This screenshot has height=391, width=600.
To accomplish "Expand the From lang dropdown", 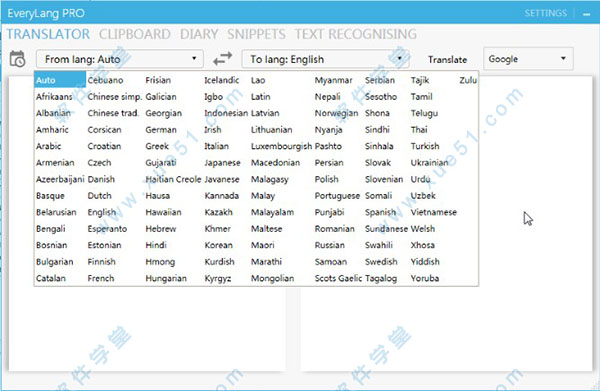I will point(120,59).
